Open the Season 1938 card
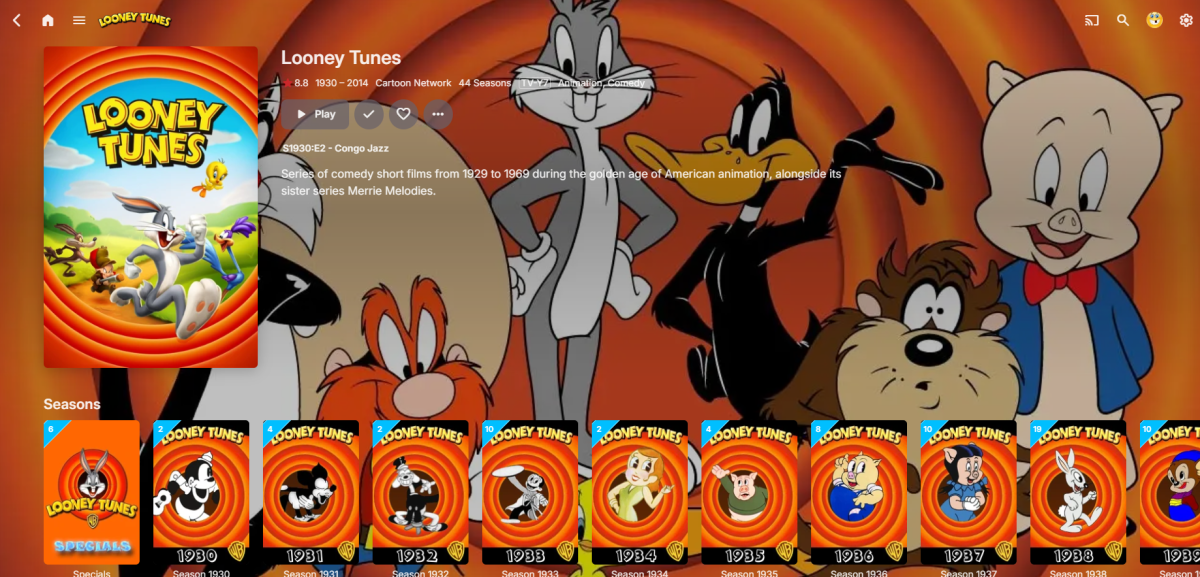This screenshot has height=577, width=1200. coord(1078,492)
